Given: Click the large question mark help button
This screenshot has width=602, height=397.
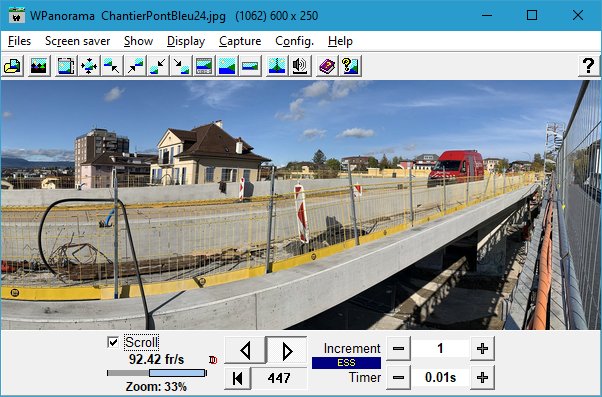Looking at the screenshot, I should click(589, 66).
